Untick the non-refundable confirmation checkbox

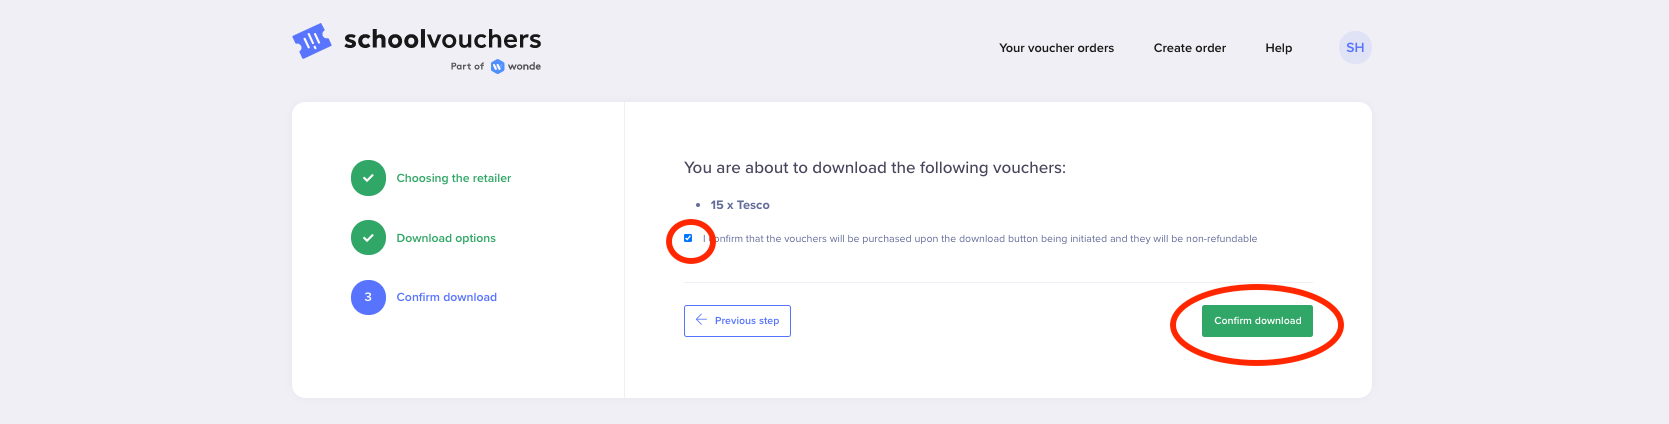(688, 238)
